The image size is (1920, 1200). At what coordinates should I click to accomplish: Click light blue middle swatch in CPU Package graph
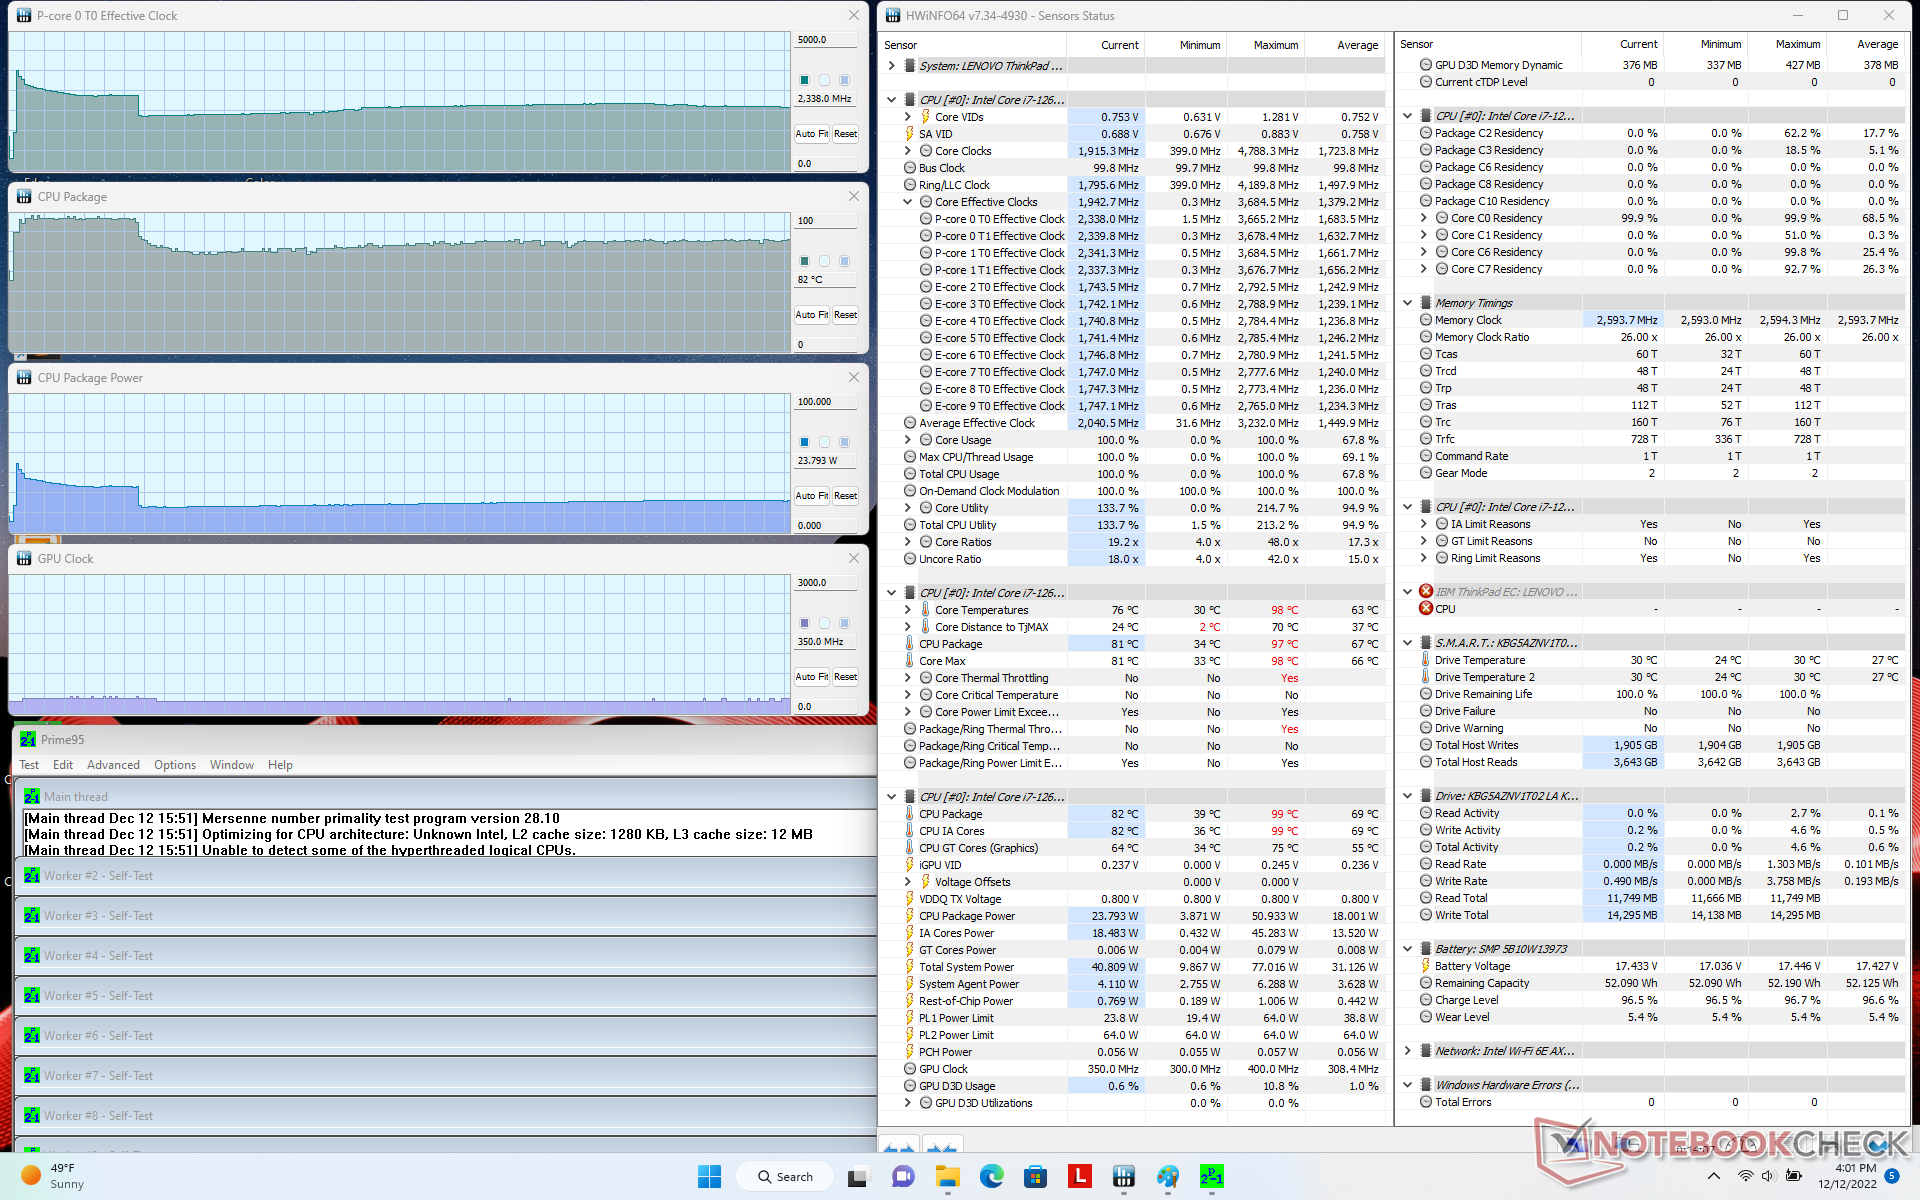[824, 261]
